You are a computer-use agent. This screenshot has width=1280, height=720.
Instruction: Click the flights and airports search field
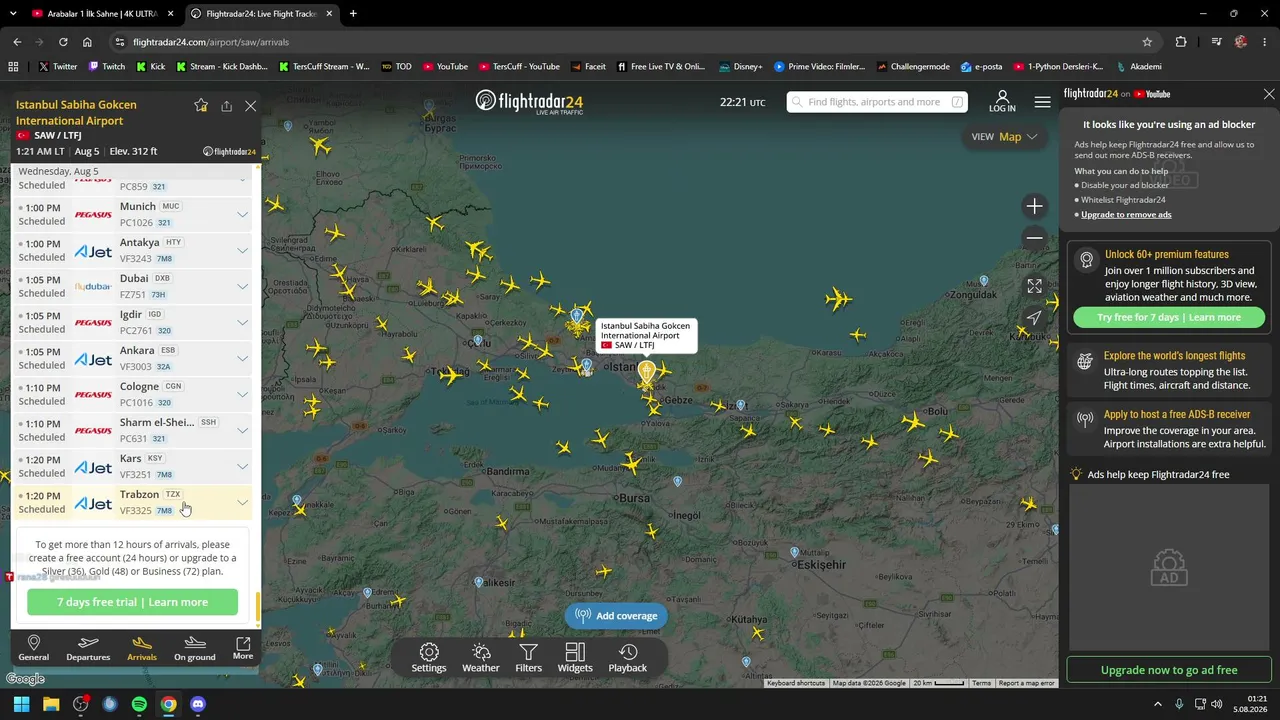pos(877,102)
